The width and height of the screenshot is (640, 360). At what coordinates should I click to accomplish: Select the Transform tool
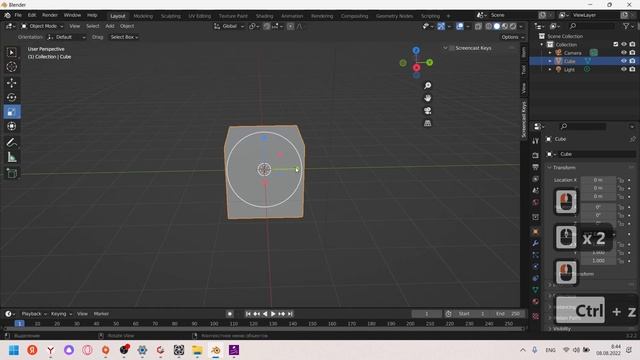[11, 126]
